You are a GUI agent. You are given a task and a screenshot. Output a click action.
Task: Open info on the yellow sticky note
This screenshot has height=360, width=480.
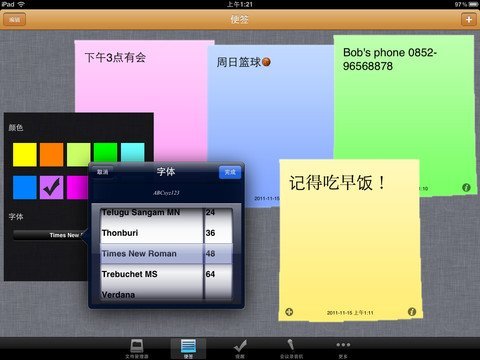[412, 312]
